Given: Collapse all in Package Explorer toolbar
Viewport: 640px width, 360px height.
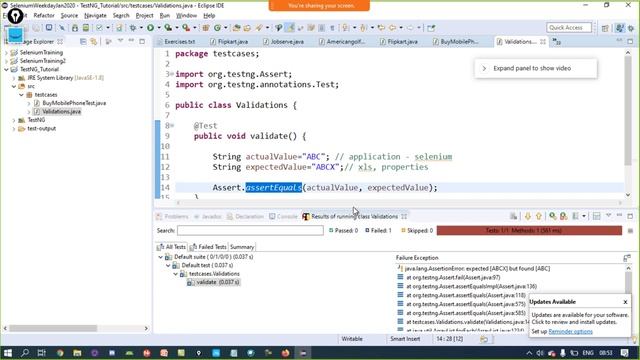Looking at the screenshot, I should pos(83,41).
